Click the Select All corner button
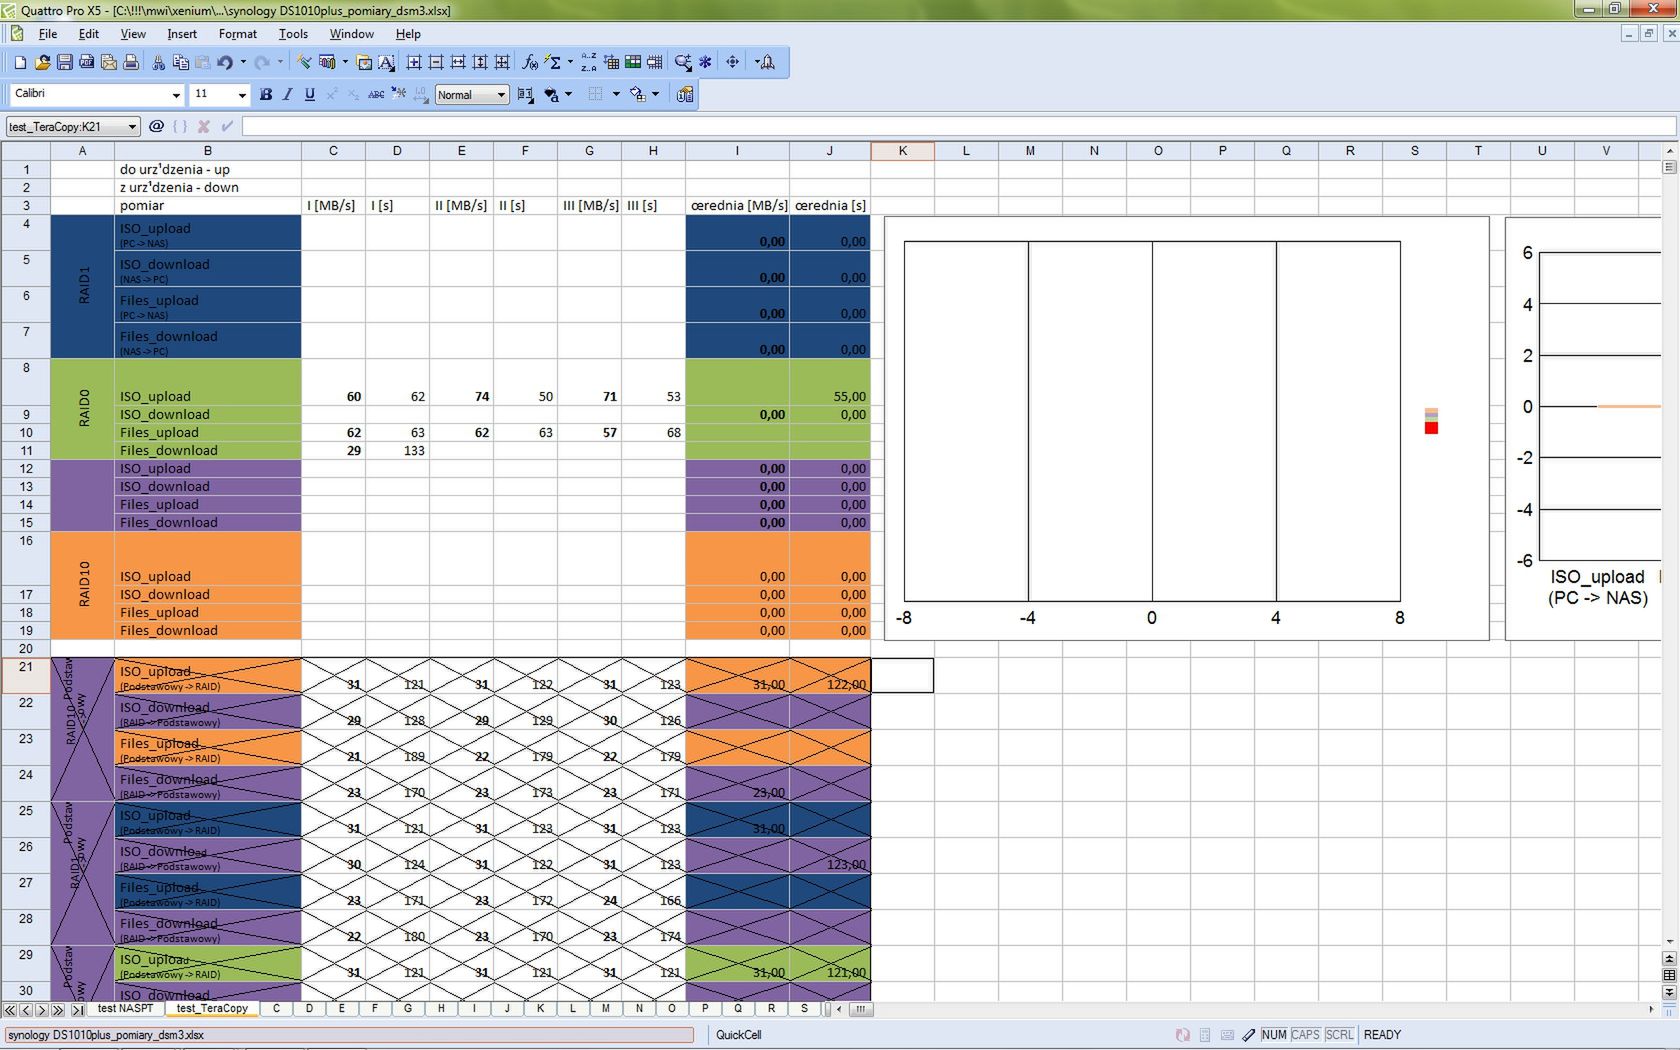 pos(26,151)
